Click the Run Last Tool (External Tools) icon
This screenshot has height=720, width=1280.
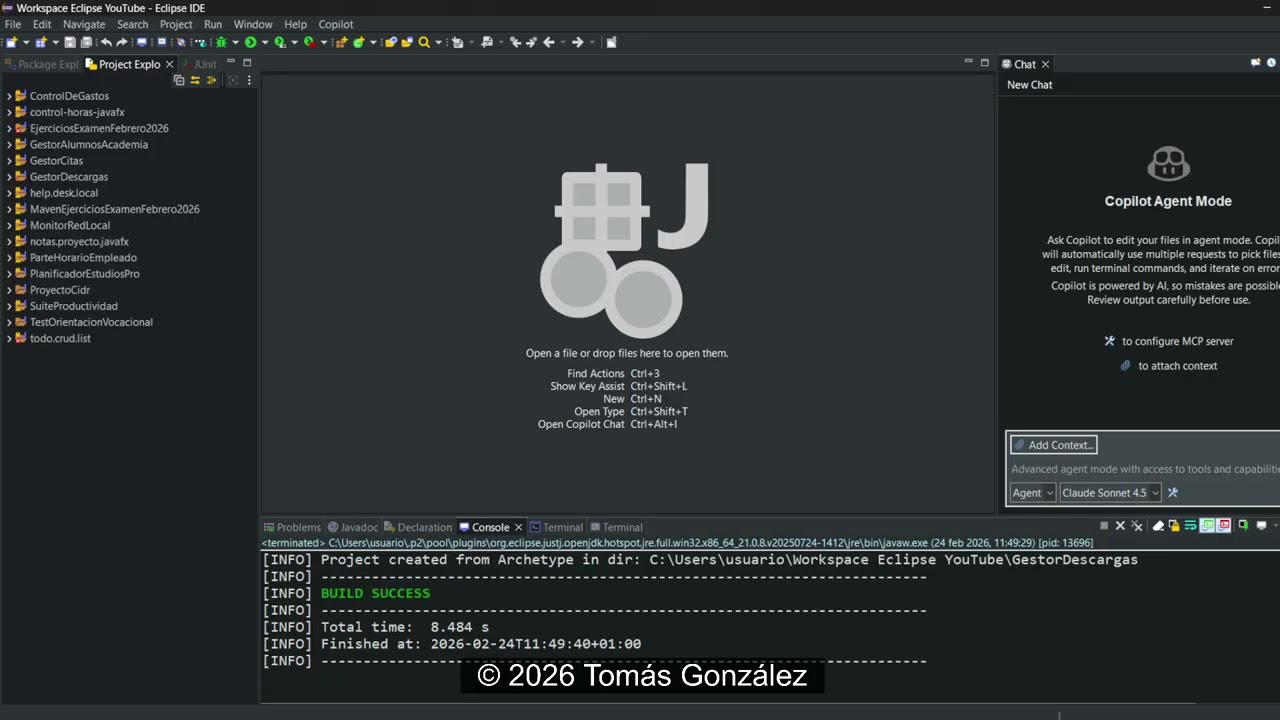pos(309,42)
